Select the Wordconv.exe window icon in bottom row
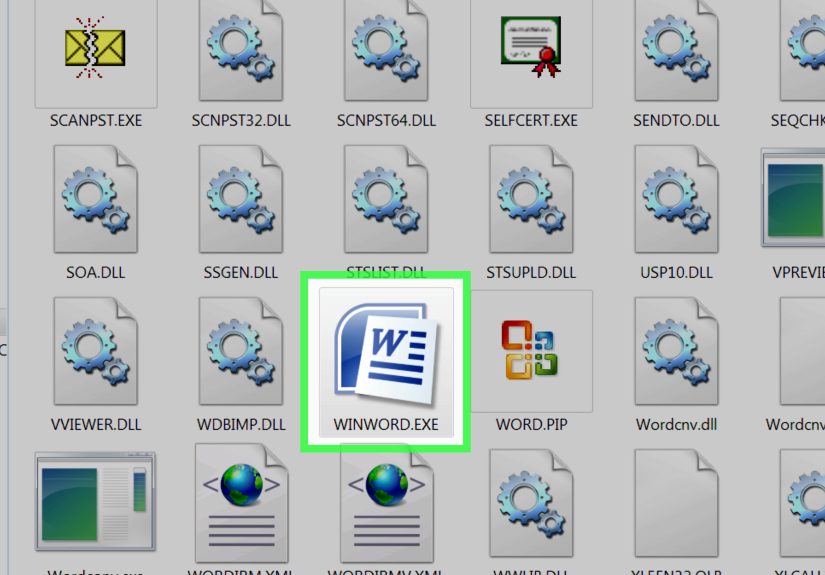The width and height of the screenshot is (825, 575). [x=95, y=501]
